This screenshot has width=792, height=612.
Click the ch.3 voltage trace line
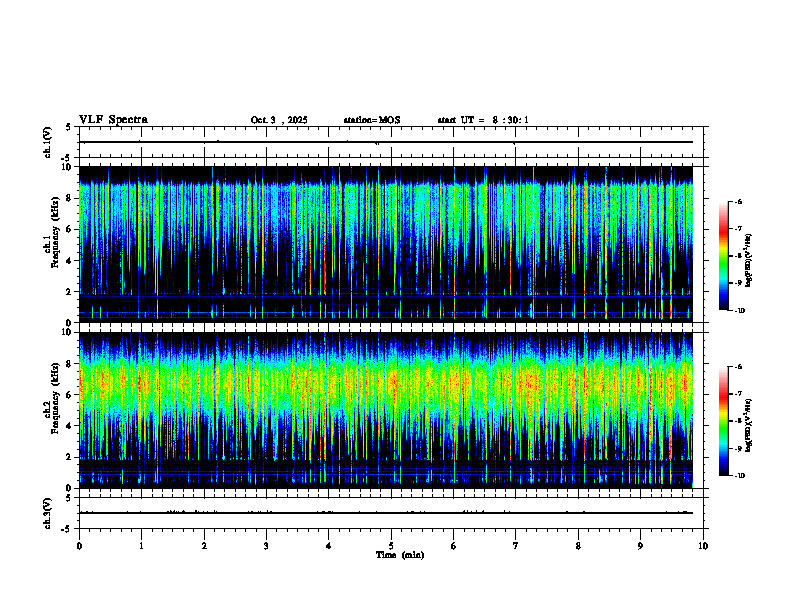[x=386, y=513]
